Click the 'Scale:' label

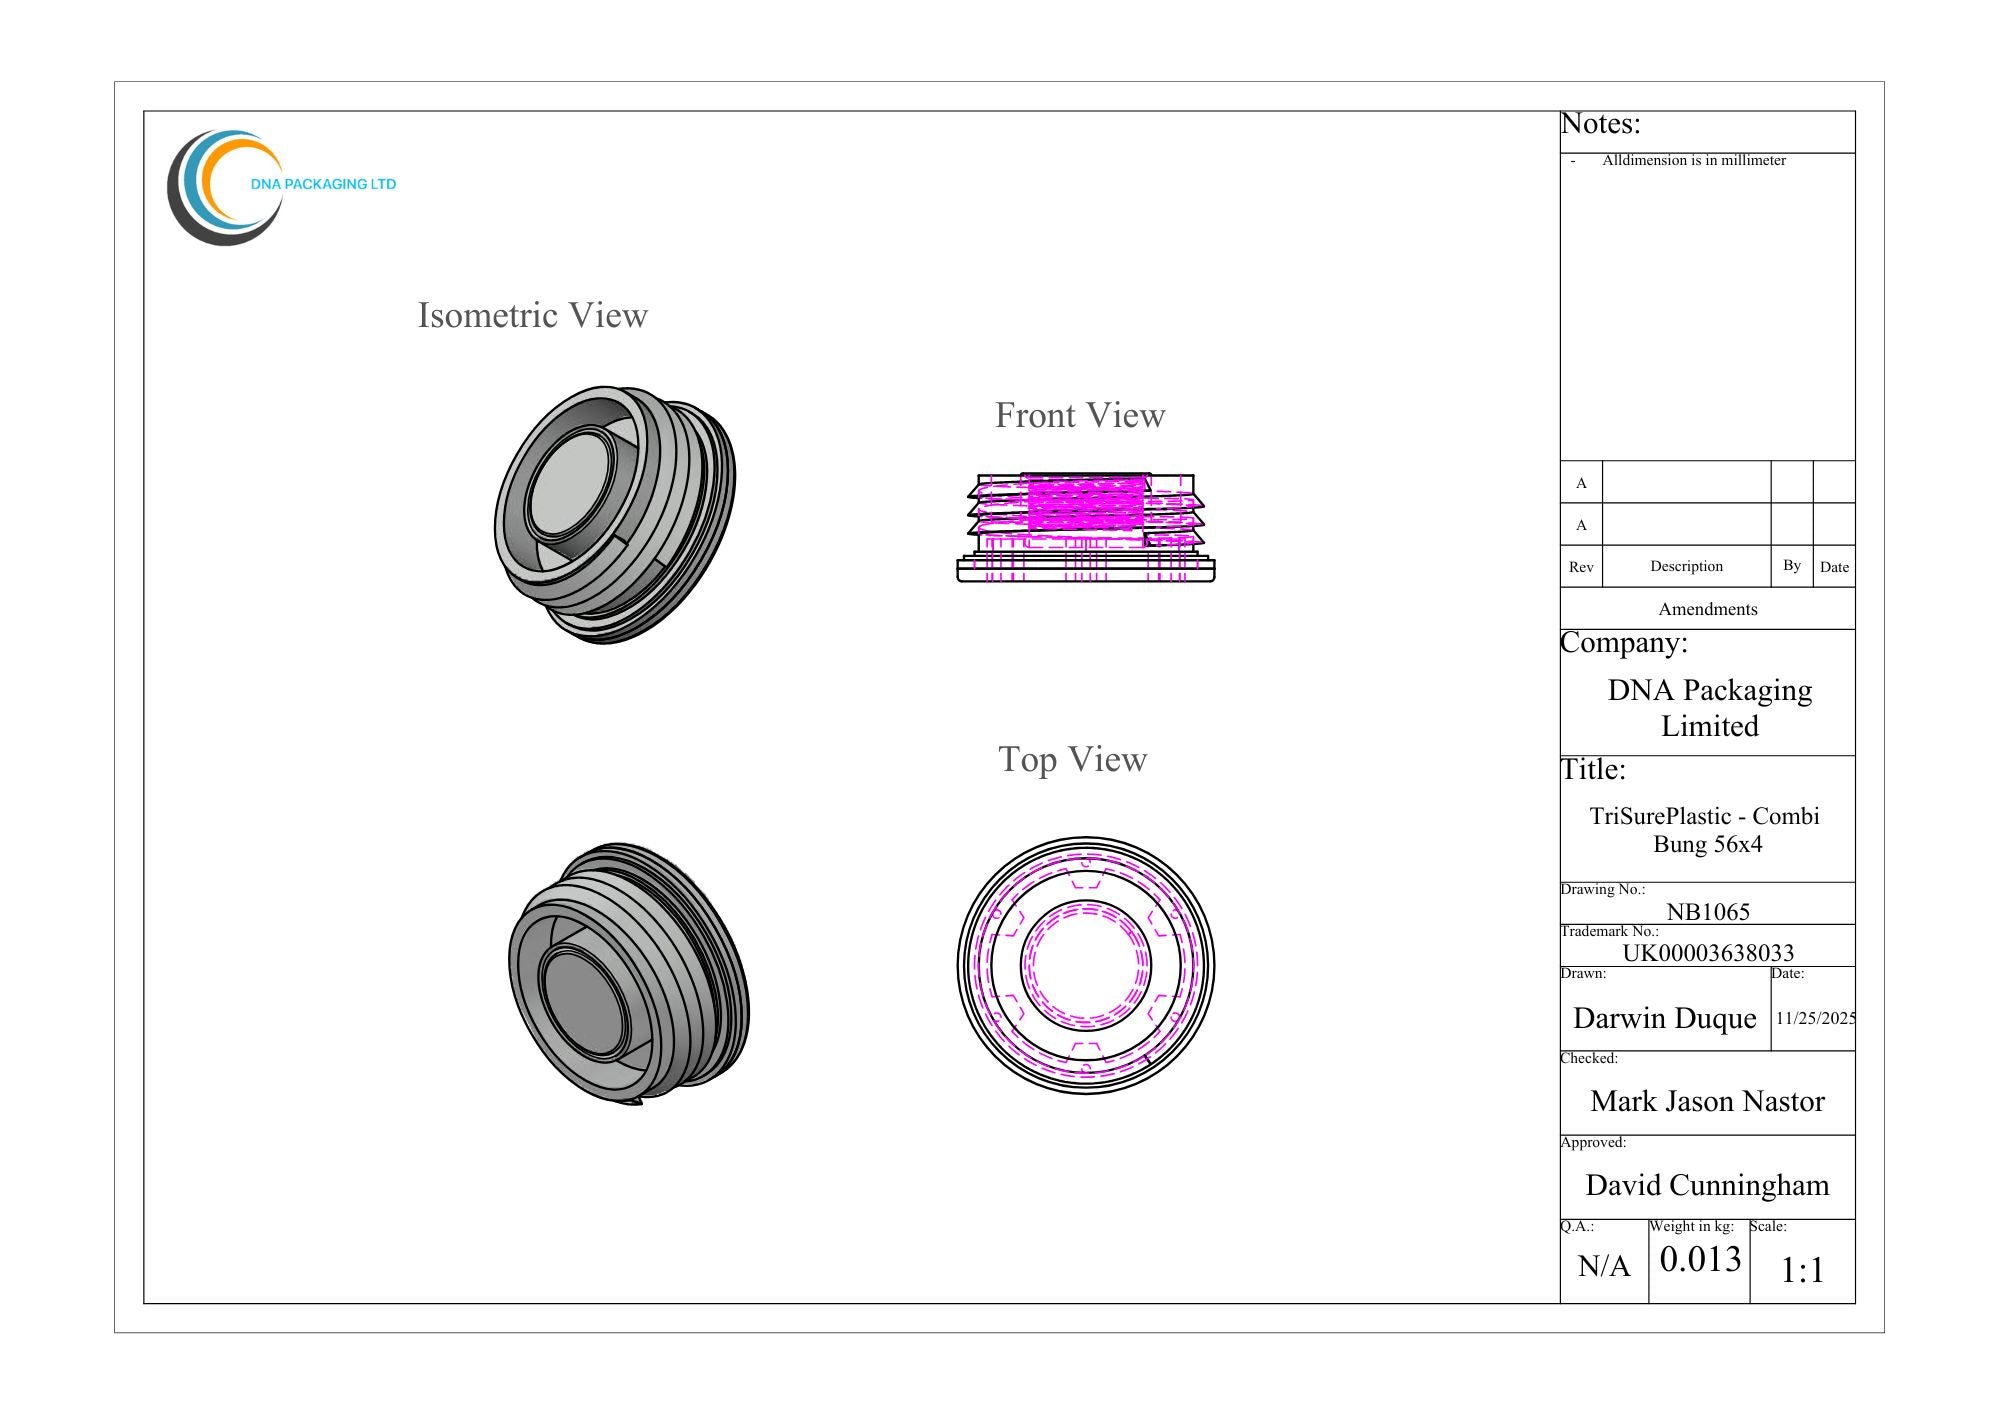point(1768,1226)
